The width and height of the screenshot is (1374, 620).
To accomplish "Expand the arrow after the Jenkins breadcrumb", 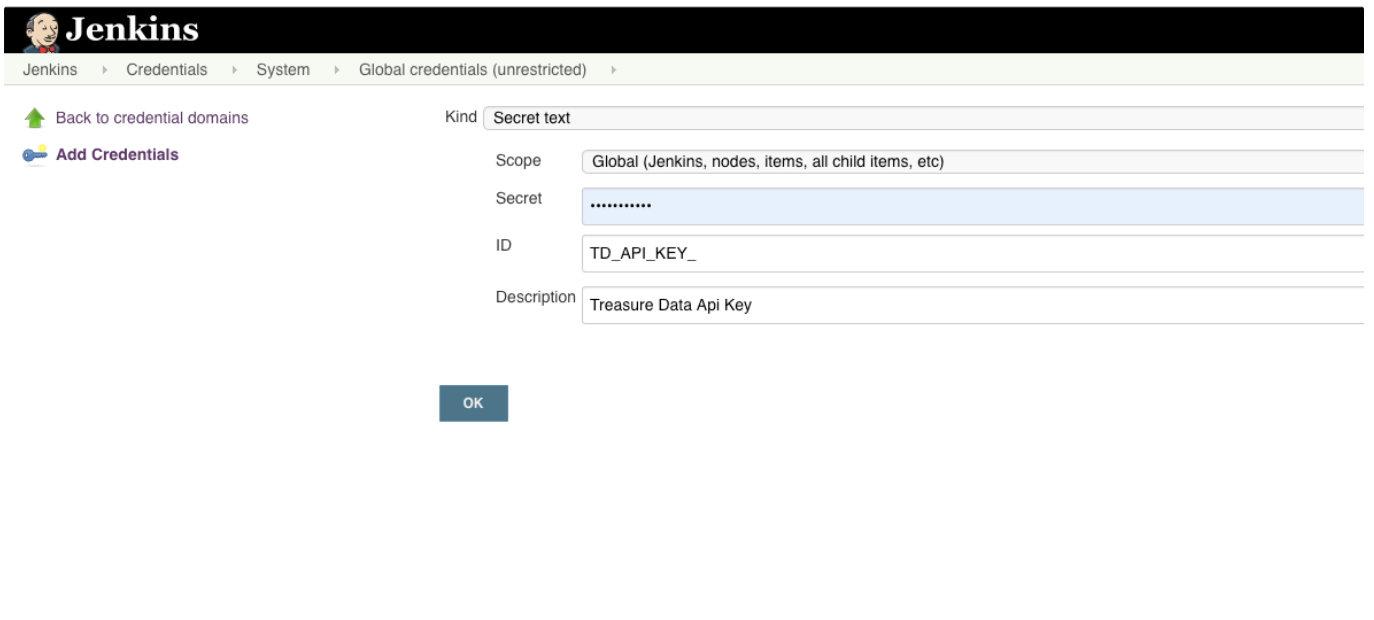I will pyautogui.click(x=102, y=70).
